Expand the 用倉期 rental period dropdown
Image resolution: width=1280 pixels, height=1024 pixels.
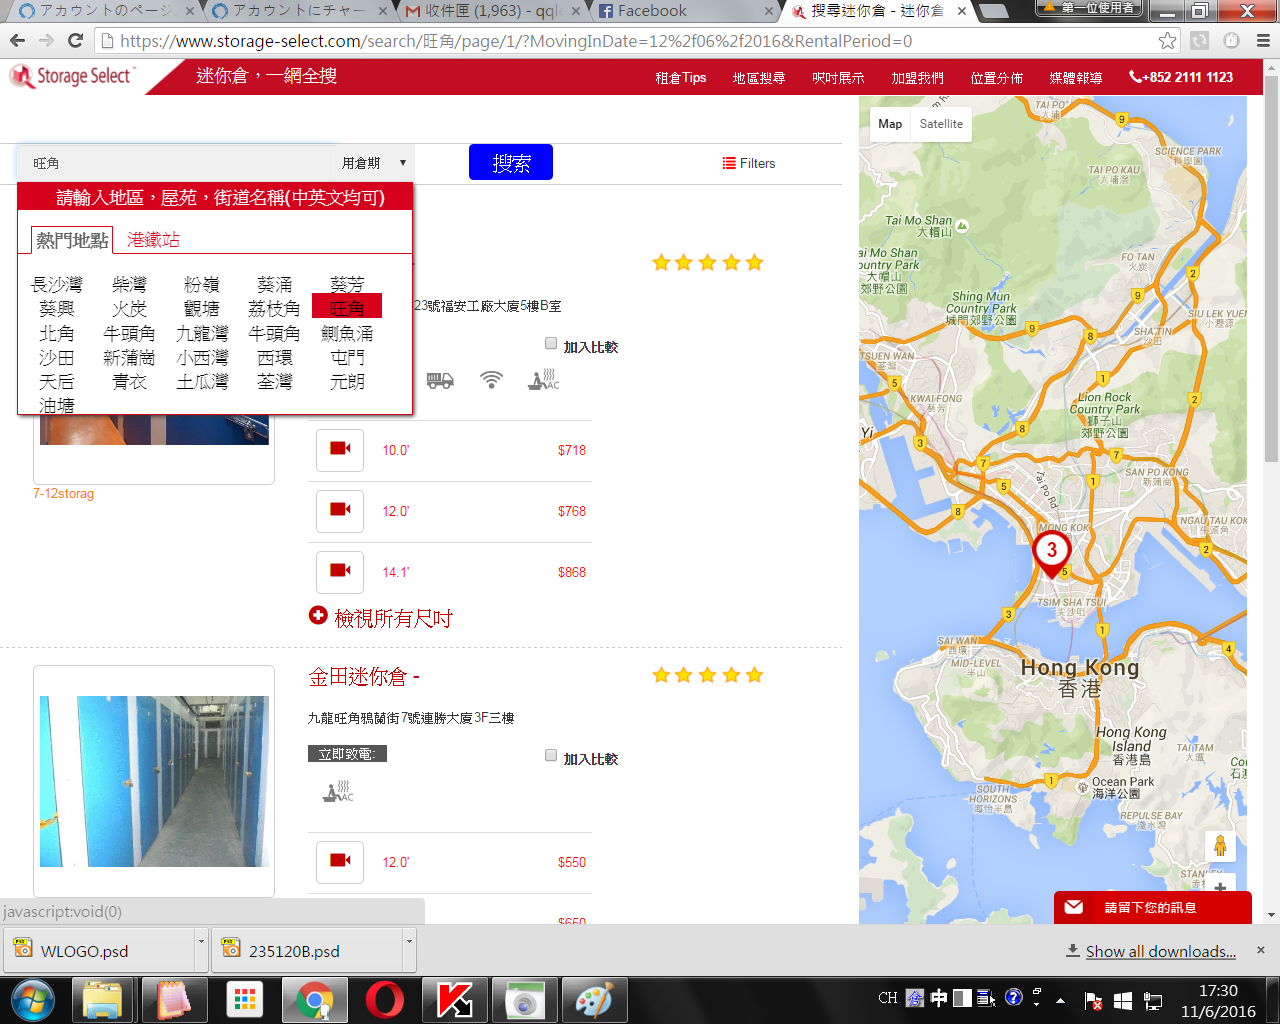374,163
